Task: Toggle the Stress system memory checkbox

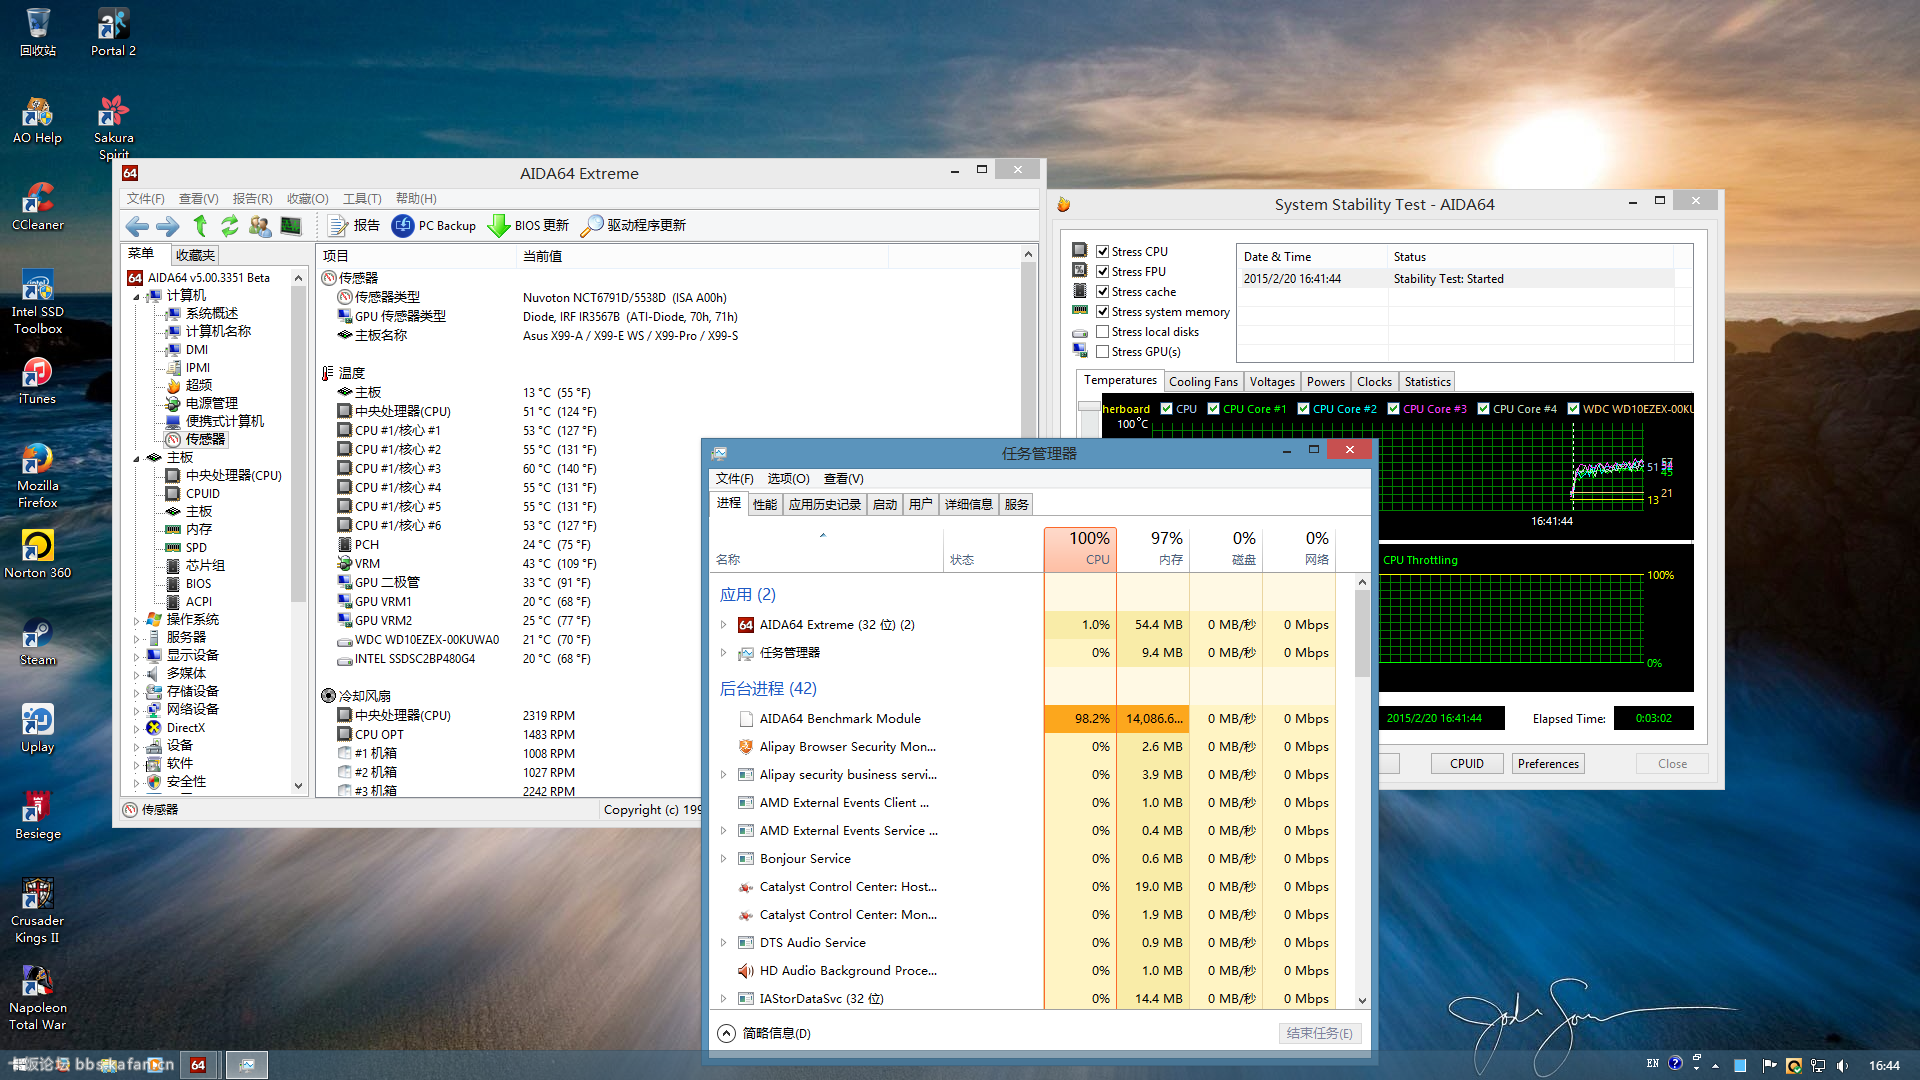Action: (1102, 312)
